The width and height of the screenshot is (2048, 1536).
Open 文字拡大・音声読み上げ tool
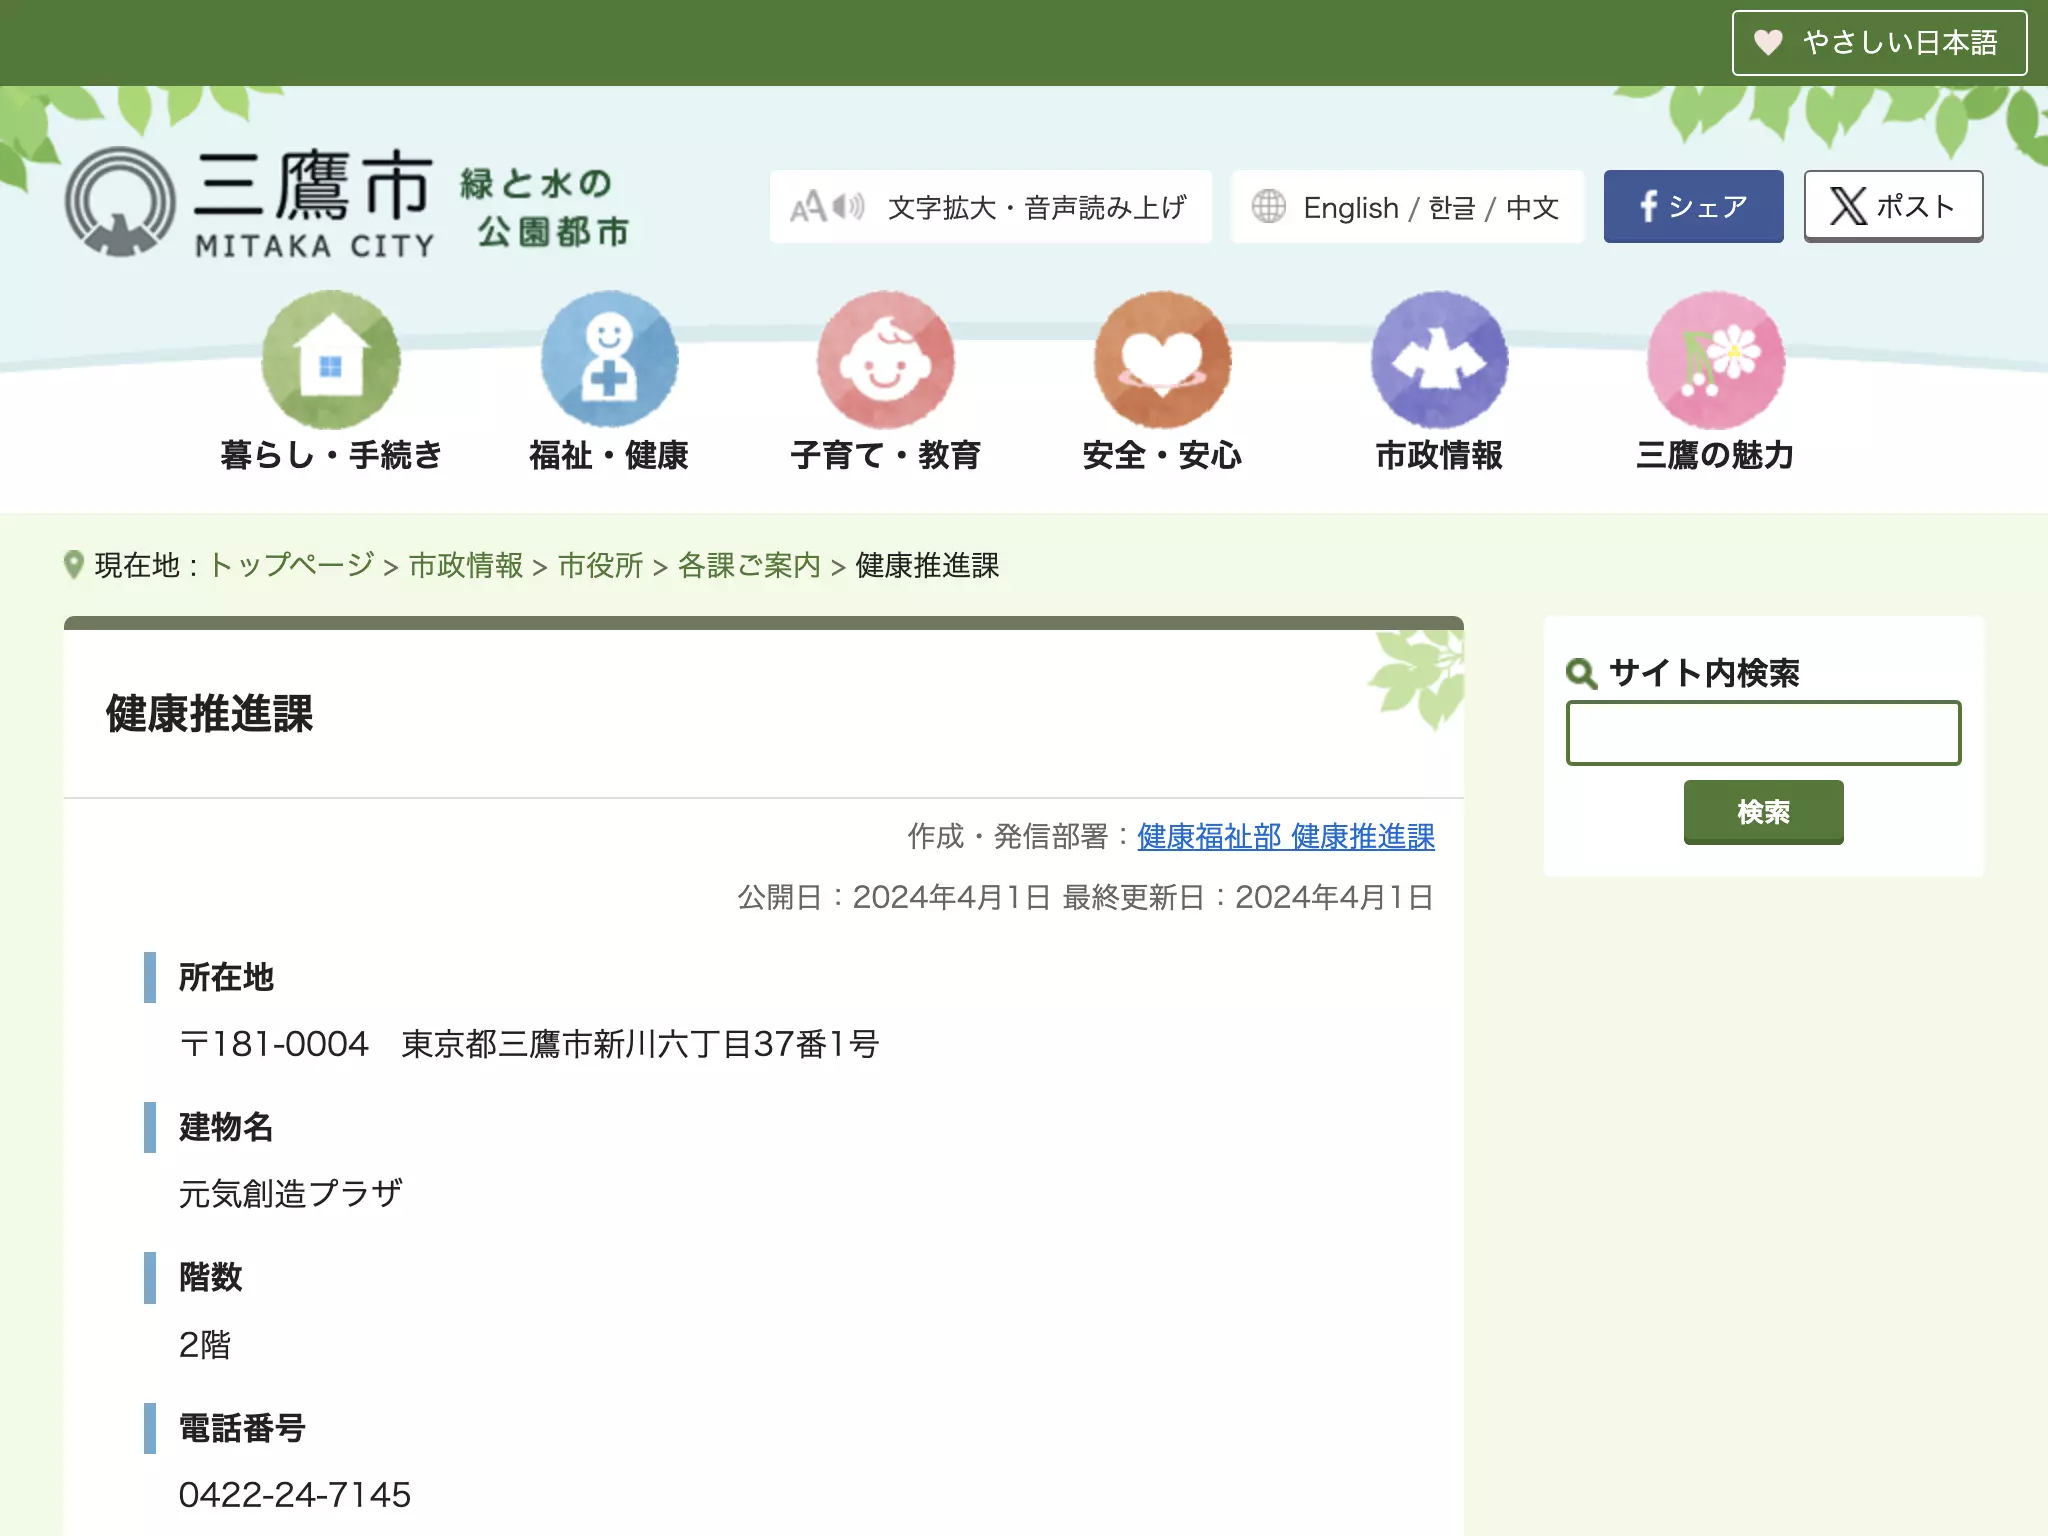pyautogui.click(x=990, y=207)
